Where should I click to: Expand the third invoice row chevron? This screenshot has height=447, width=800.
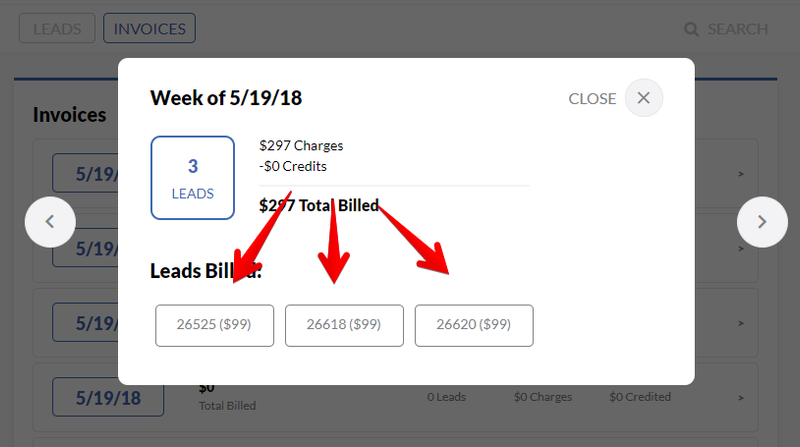point(741,324)
